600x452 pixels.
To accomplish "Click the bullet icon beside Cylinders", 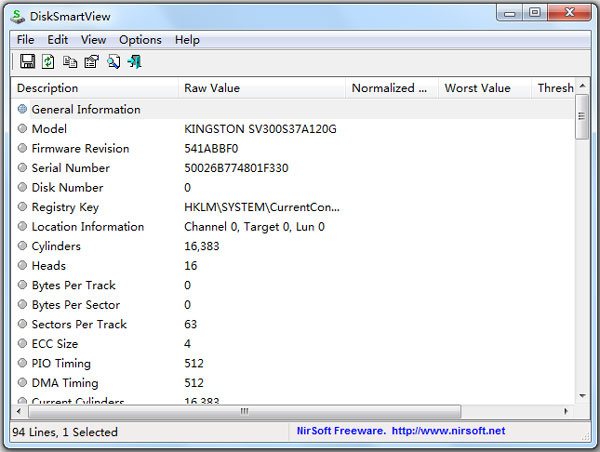I will point(22,246).
